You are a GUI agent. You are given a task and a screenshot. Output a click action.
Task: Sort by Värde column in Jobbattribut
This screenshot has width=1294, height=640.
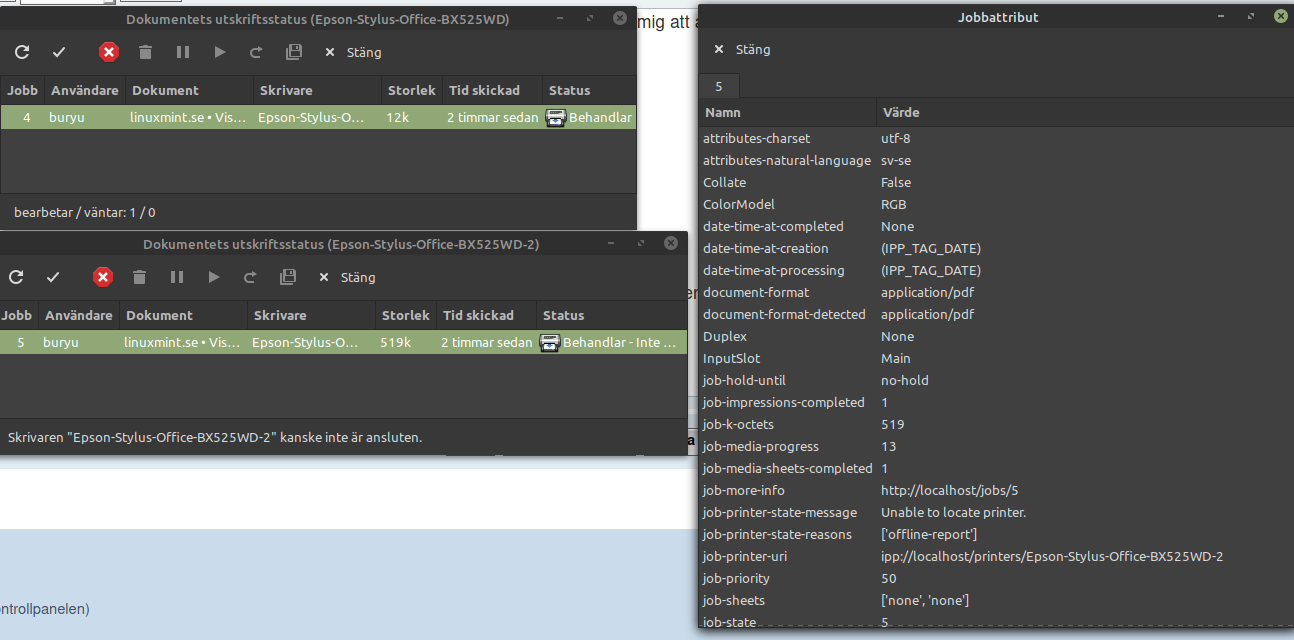[x=1085, y=113]
